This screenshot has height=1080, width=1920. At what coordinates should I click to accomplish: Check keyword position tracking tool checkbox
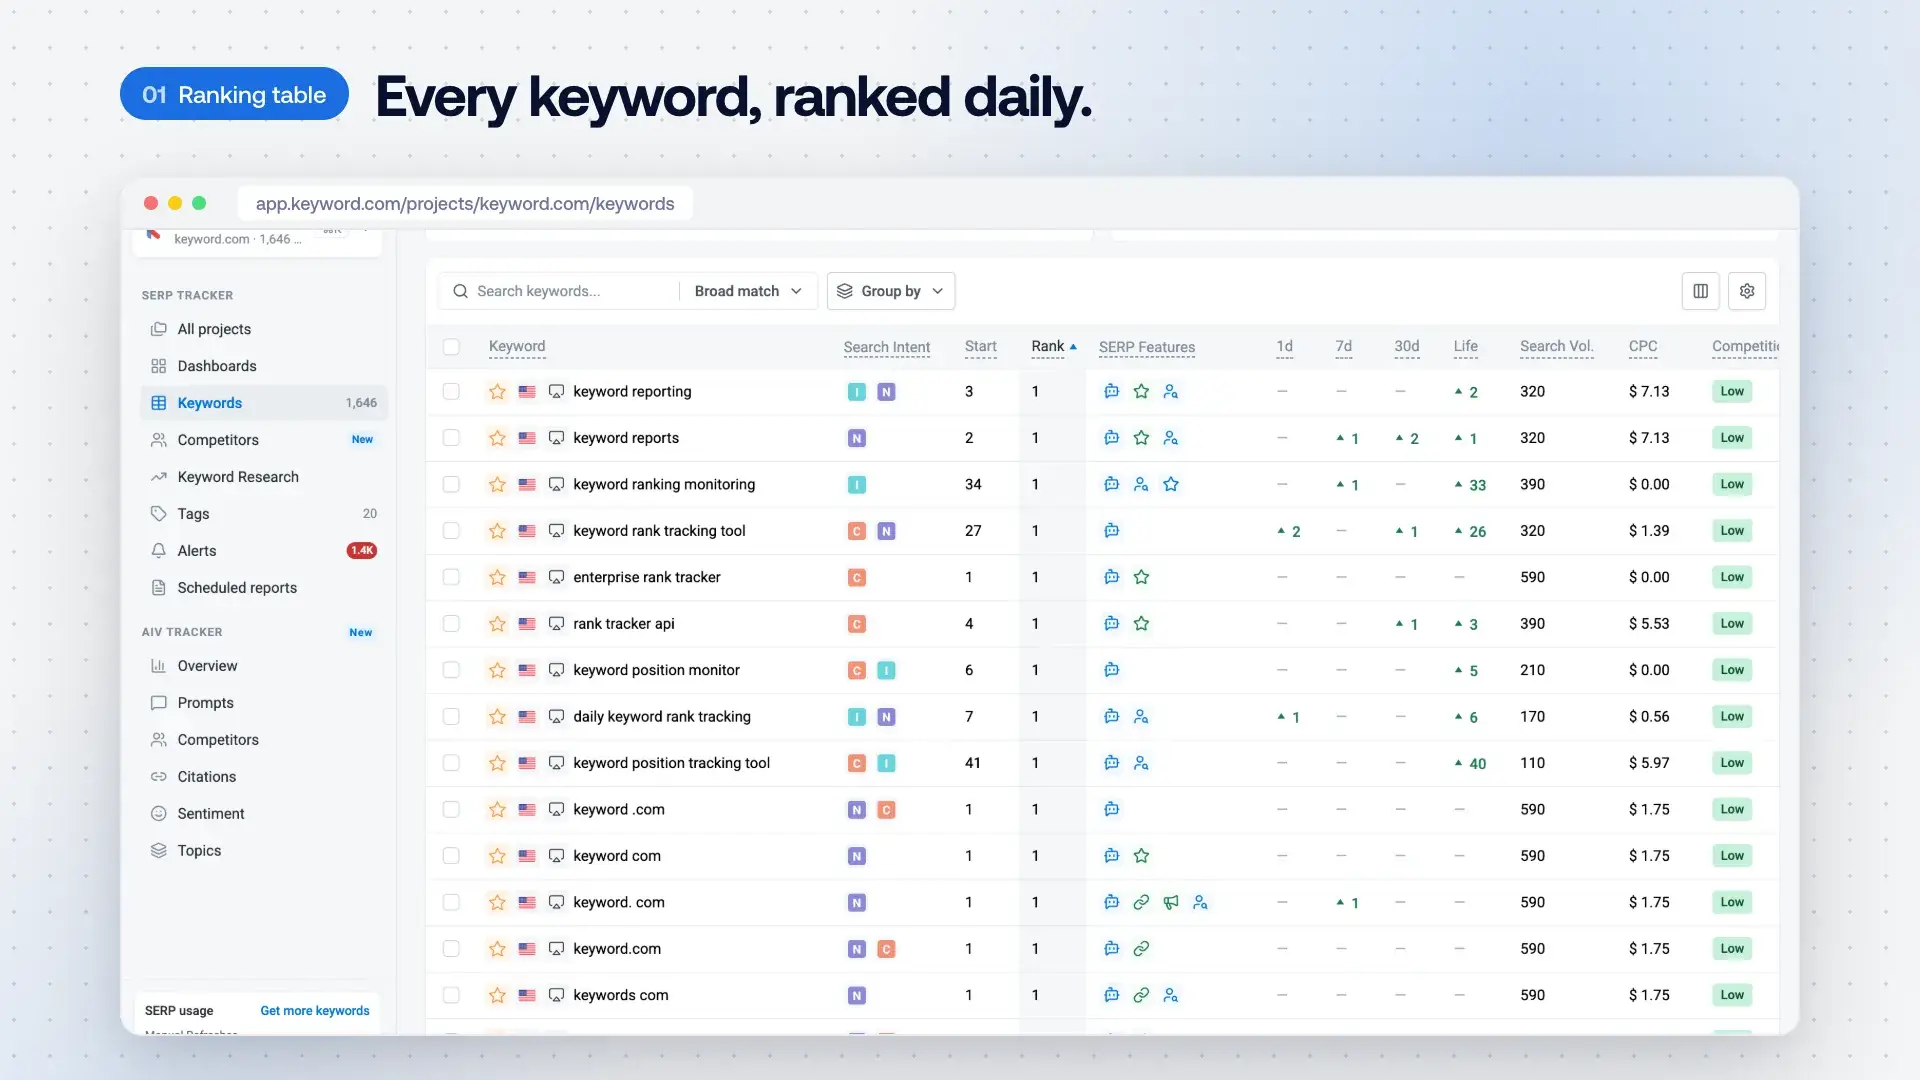coord(451,763)
